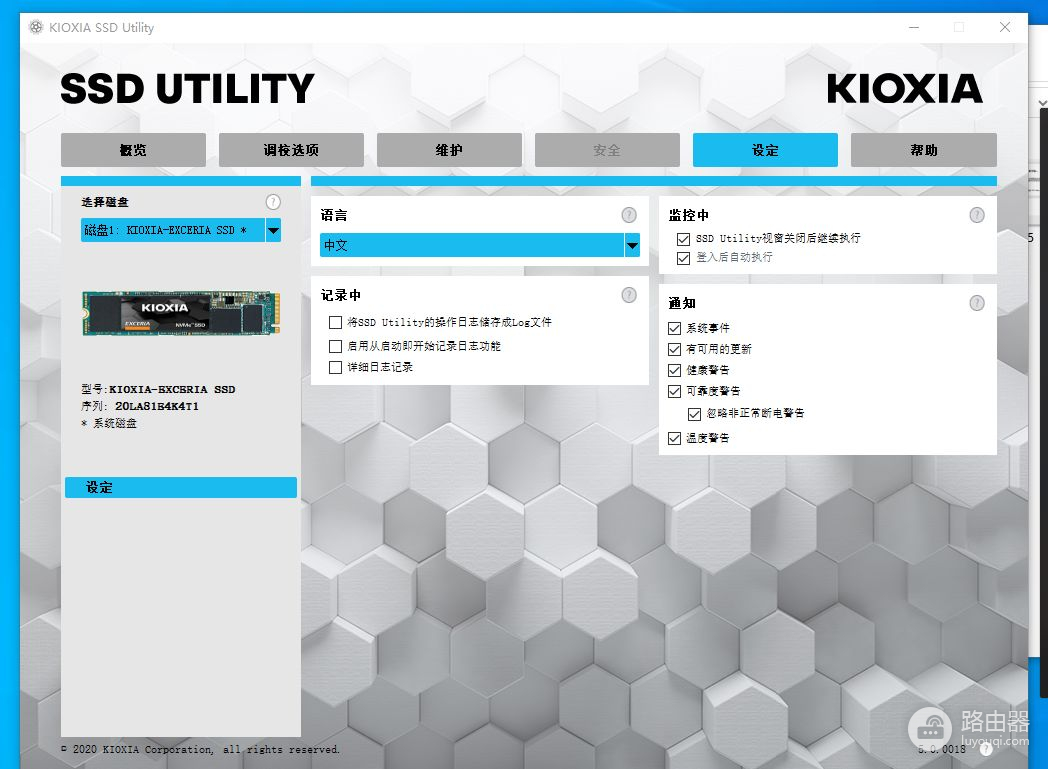The height and width of the screenshot is (769, 1048).
Task: Click the help icon in 监控中 panel
Action: 977,215
